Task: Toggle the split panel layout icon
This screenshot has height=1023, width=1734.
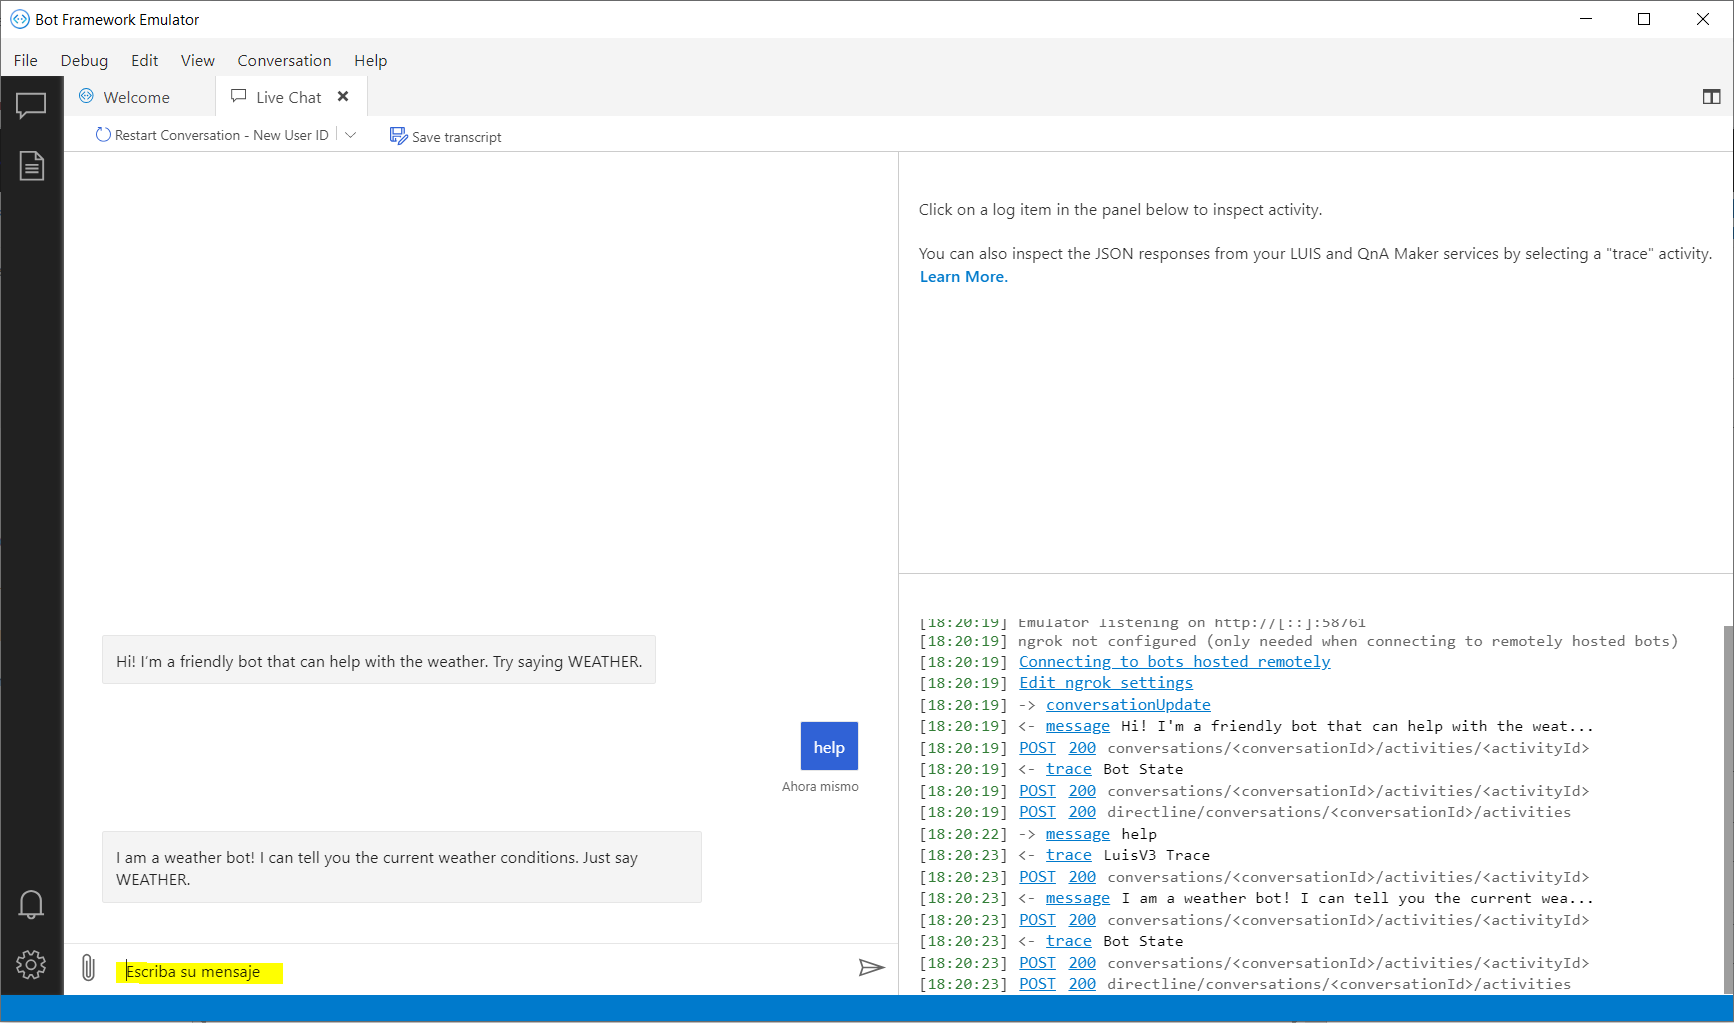Action: [x=1712, y=96]
